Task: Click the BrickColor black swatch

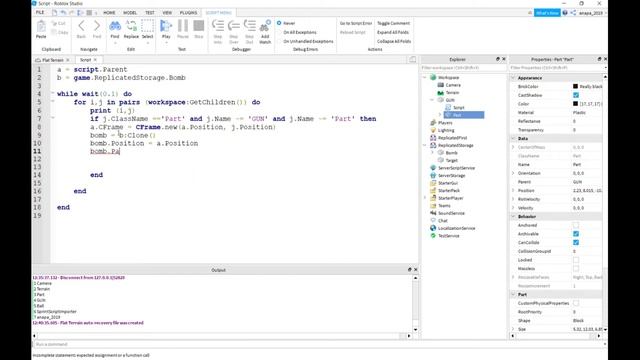Action: (576, 87)
